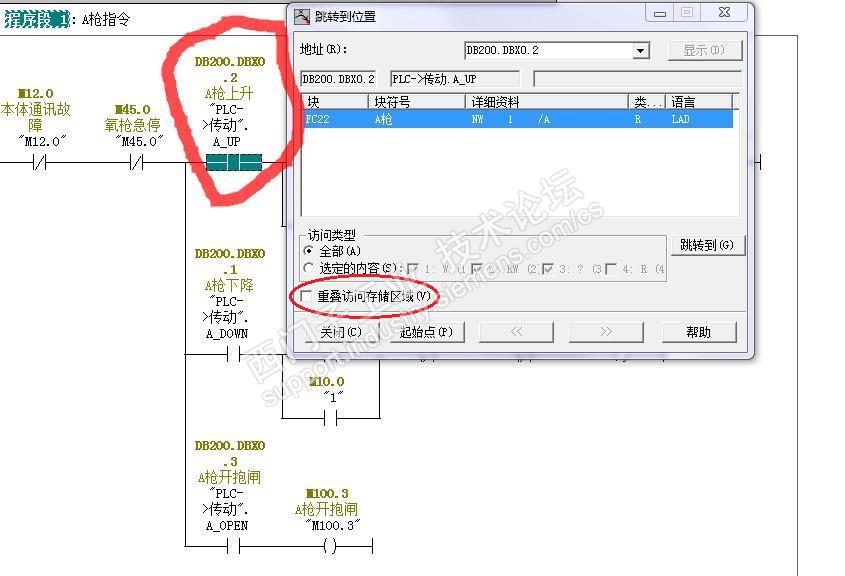Toggle access type checkbox 3: ?
845x576 pixels.
pos(548,268)
